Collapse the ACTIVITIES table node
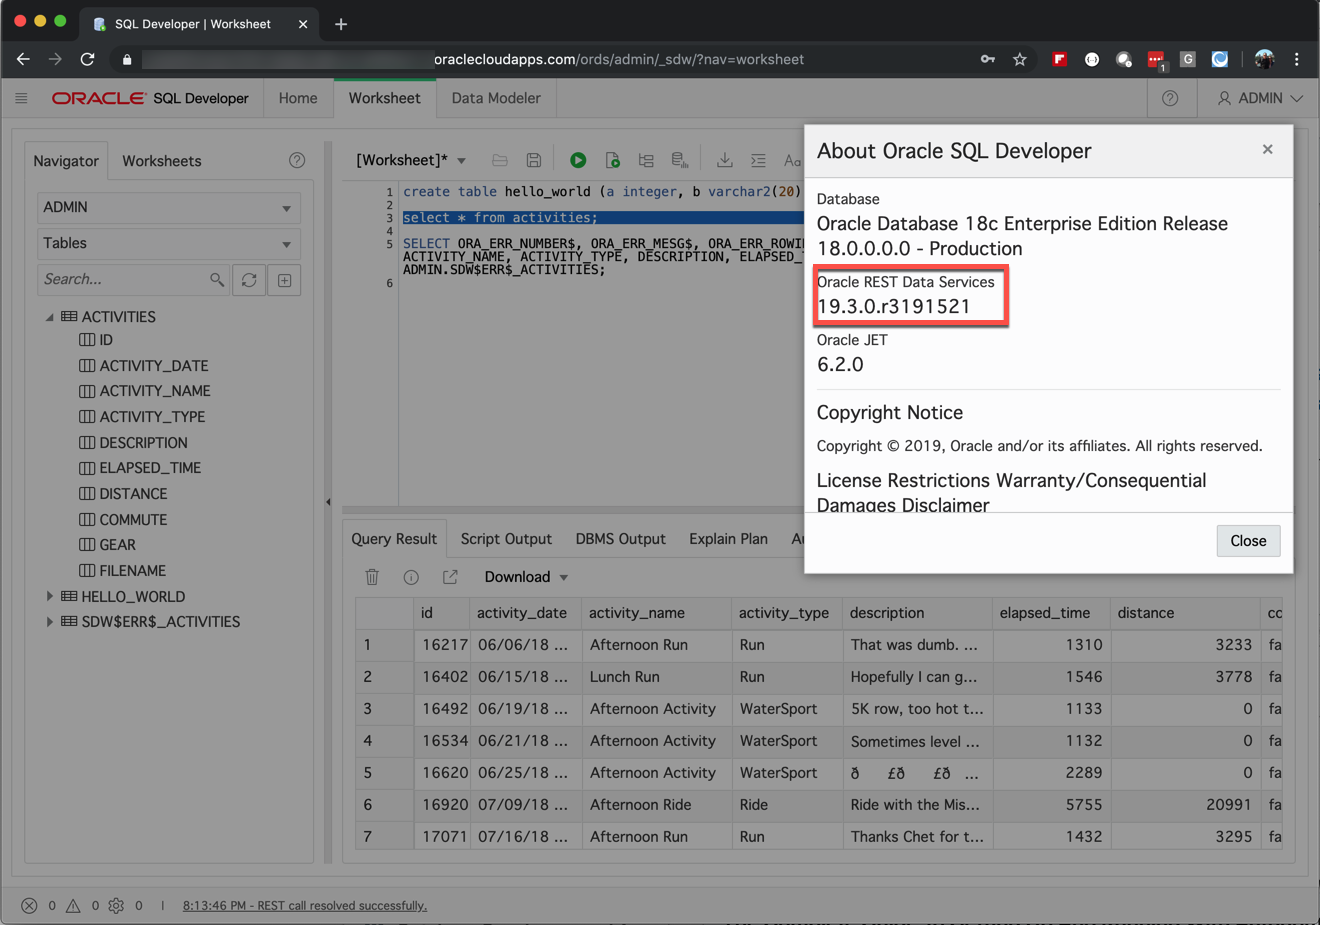Screen dimensions: 1320x925 (x=50, y=317)
